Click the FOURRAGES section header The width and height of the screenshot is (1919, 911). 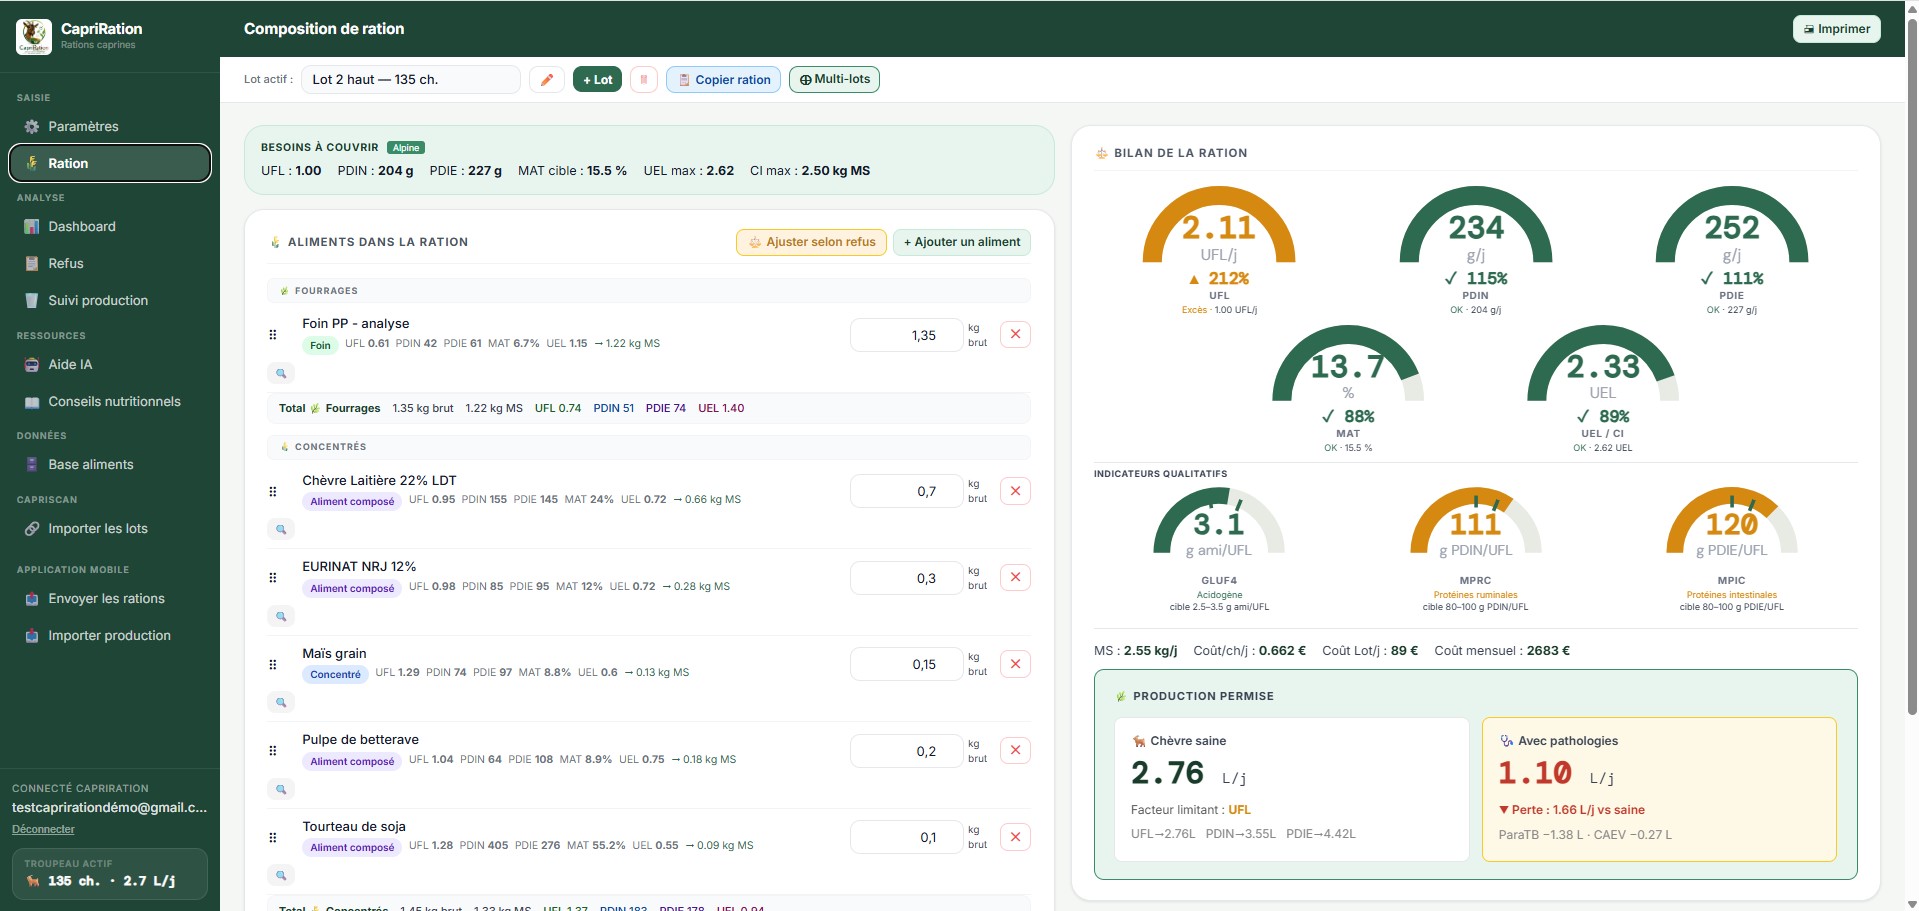(x=649, y=291)
